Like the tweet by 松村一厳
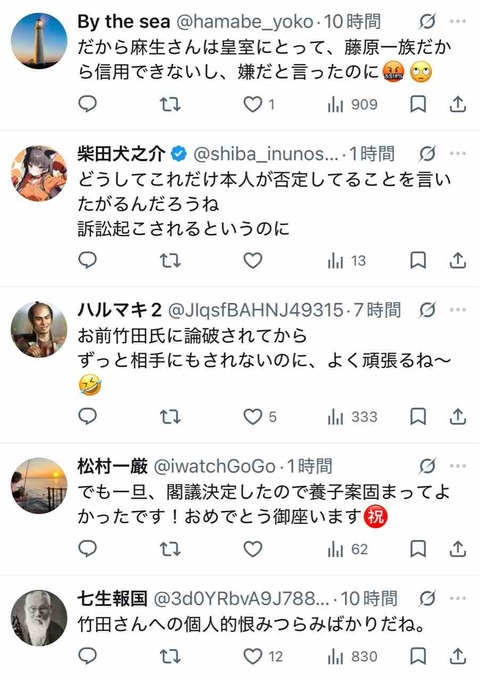 tap(252, 549)
